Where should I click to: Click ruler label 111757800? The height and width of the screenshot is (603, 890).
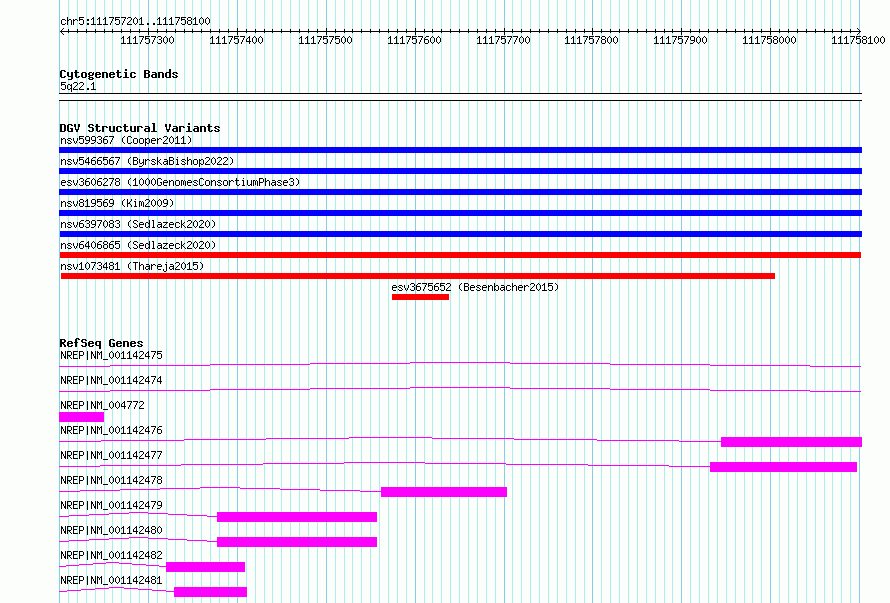591,40
